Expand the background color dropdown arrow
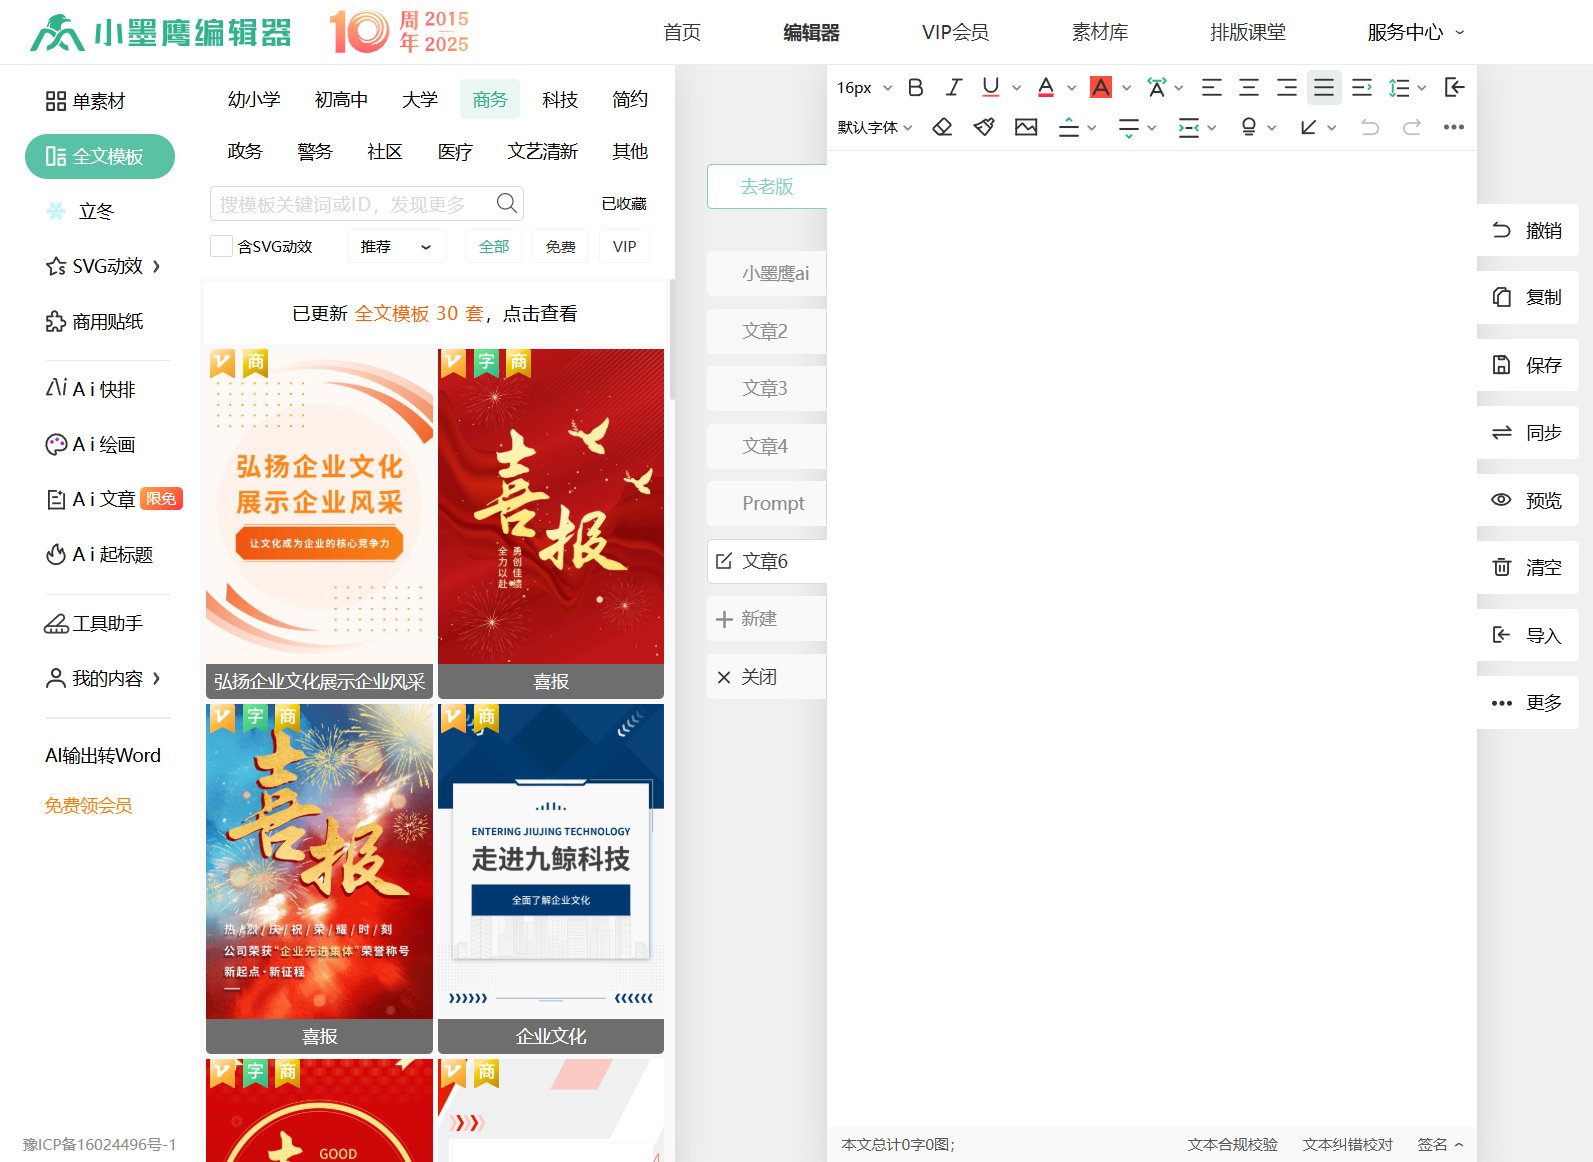The height and width of the screenshot is (1162, 1593). (x=1127, y=88)
